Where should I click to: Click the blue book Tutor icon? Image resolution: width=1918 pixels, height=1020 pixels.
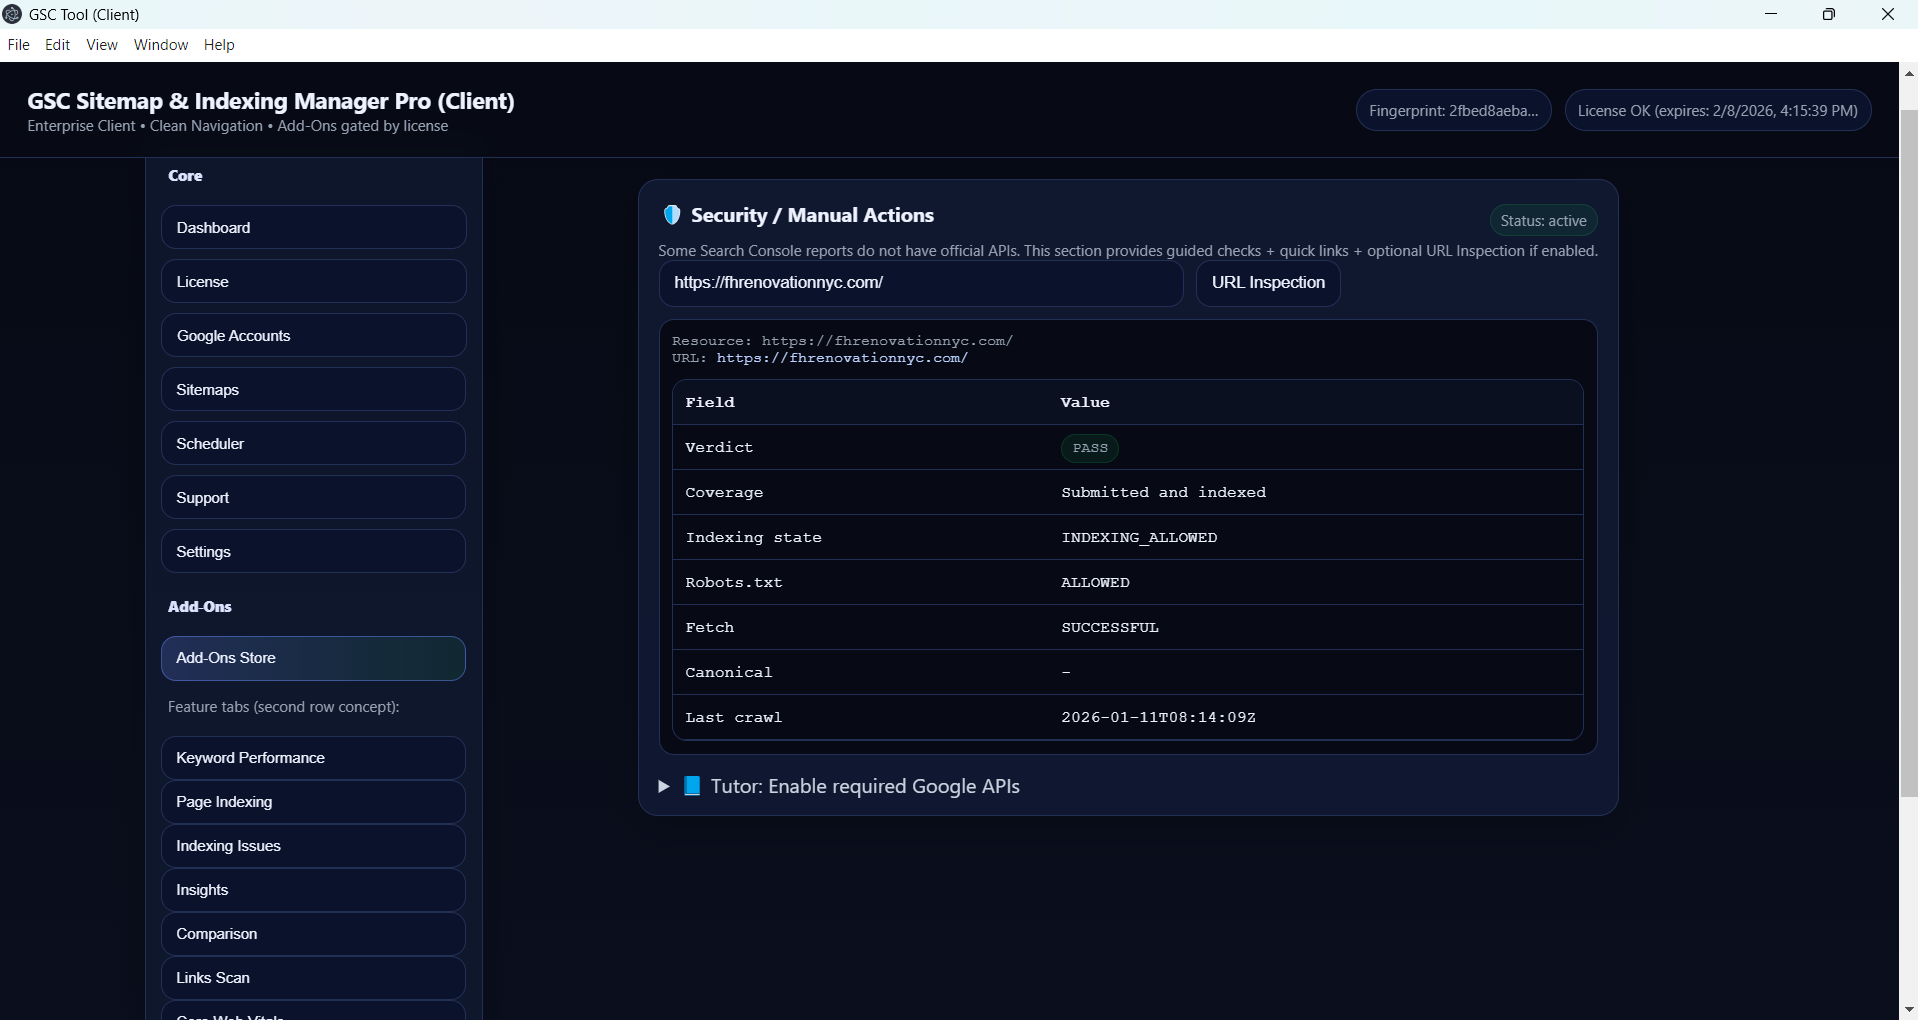691,786
